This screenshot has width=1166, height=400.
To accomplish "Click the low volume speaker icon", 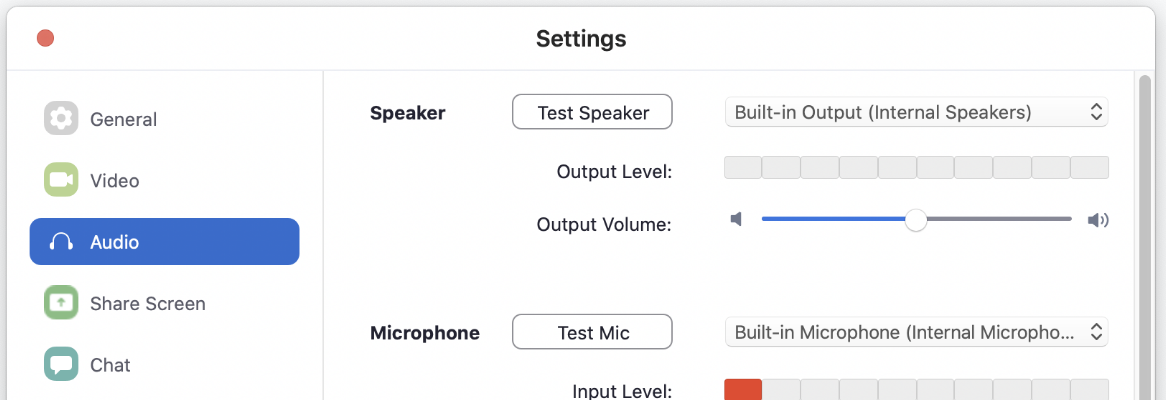I will (736, 219).
